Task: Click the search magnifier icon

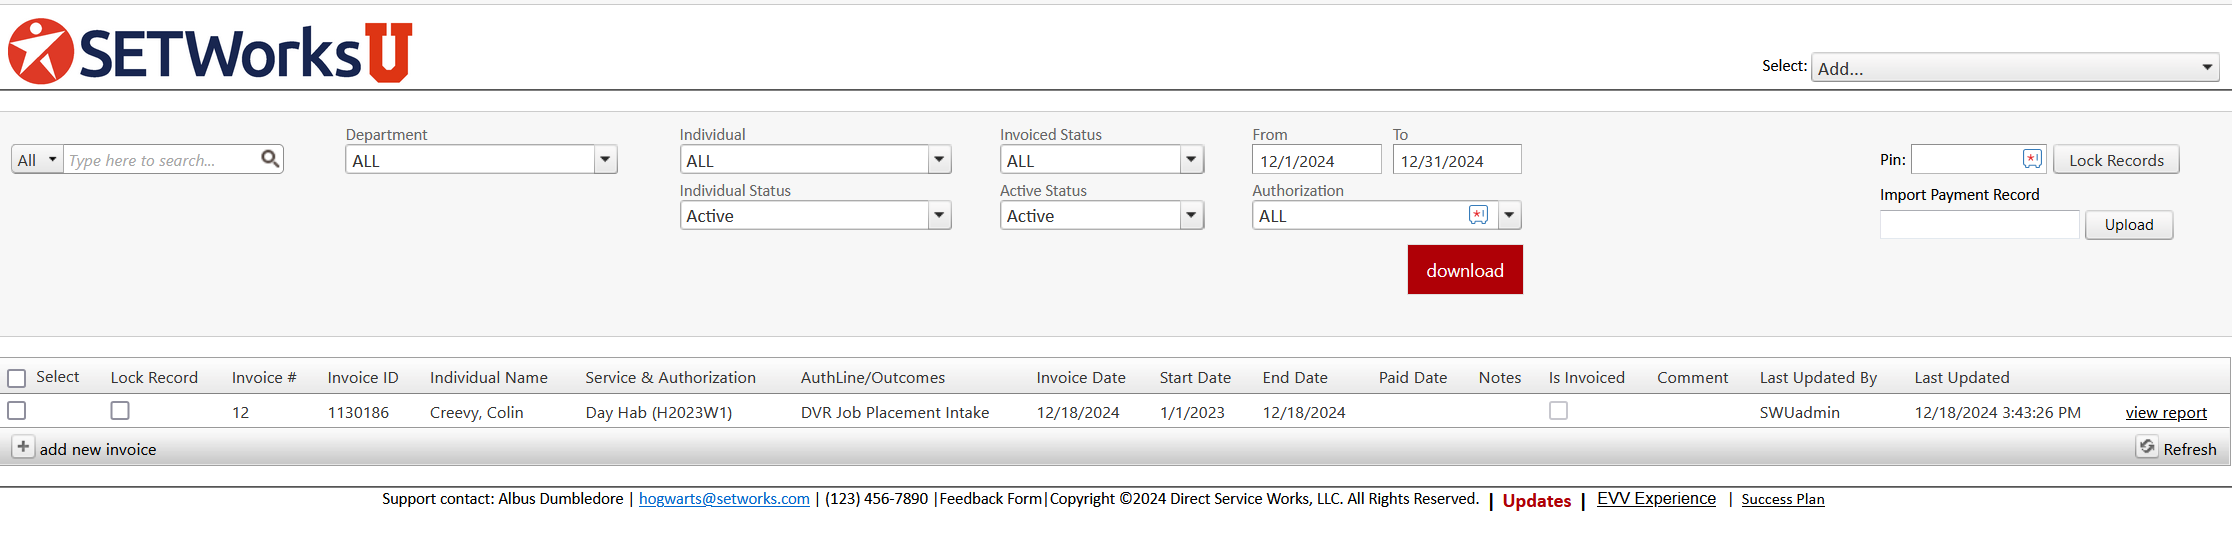Action: pos(270,159)
